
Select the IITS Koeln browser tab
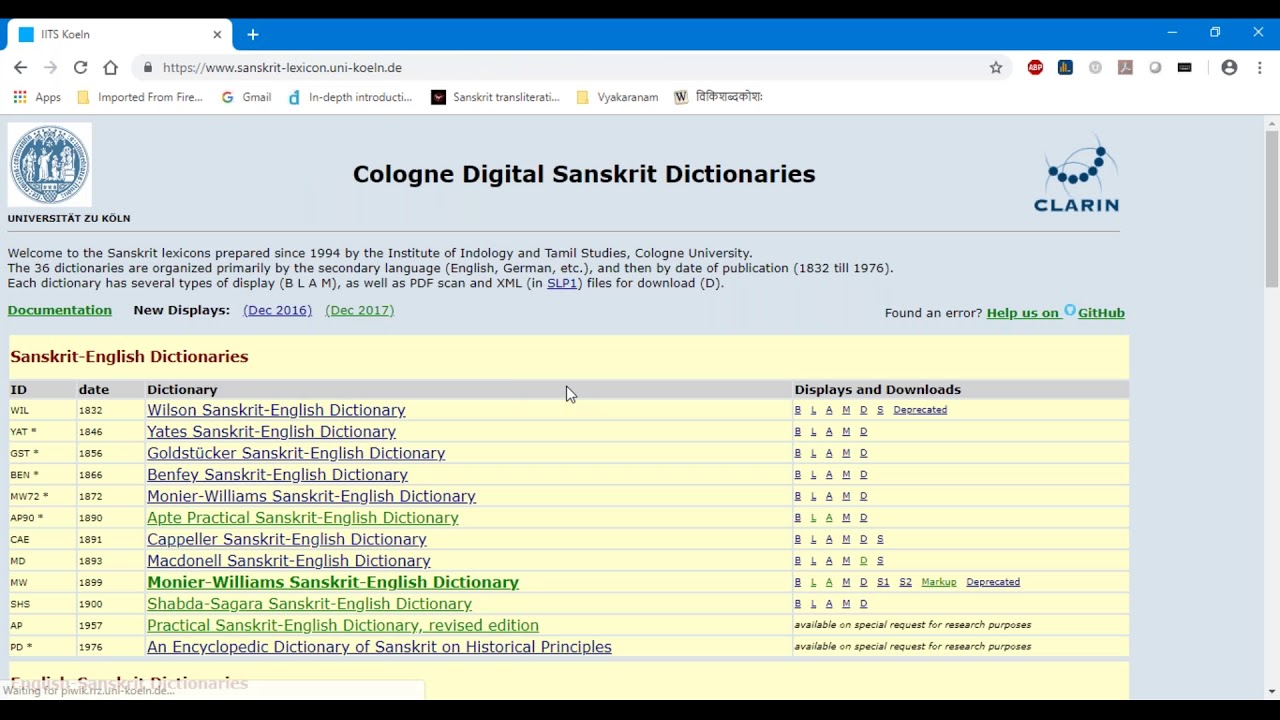click(120, 34)
